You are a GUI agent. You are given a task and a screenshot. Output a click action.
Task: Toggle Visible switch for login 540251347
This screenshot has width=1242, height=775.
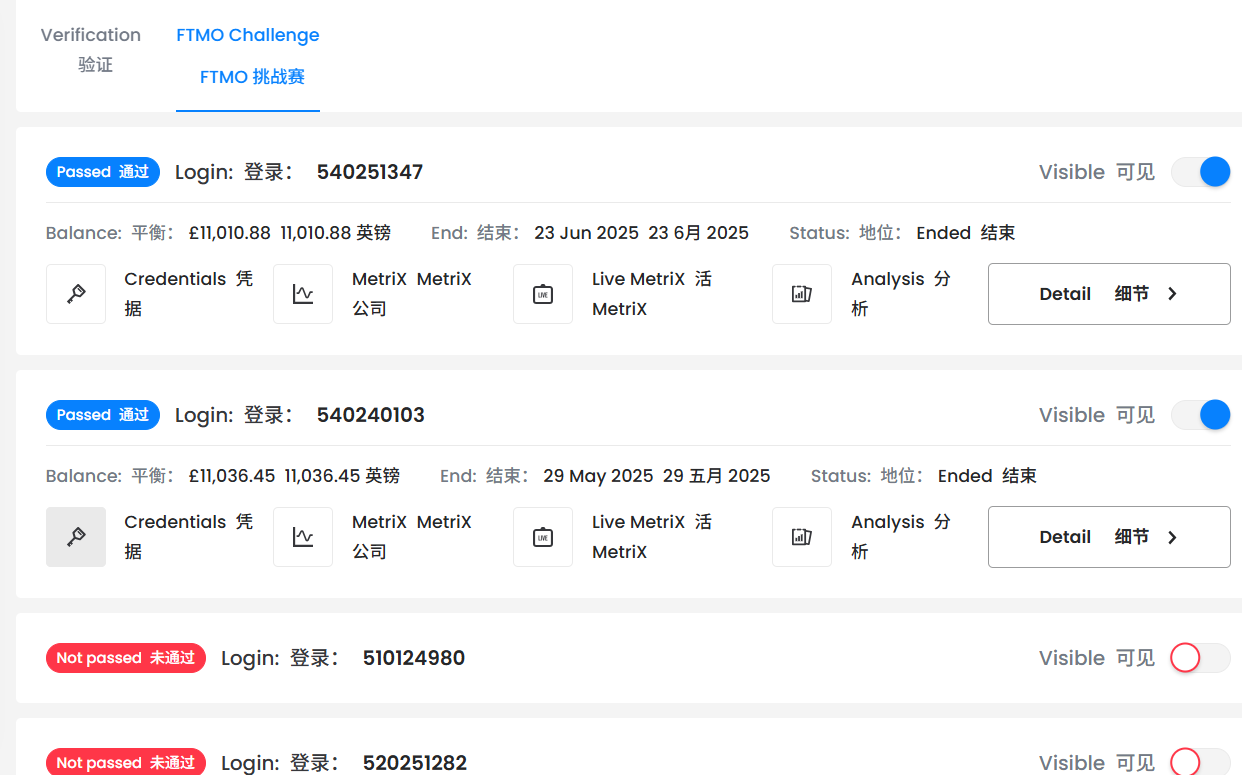pos(1200,172)
